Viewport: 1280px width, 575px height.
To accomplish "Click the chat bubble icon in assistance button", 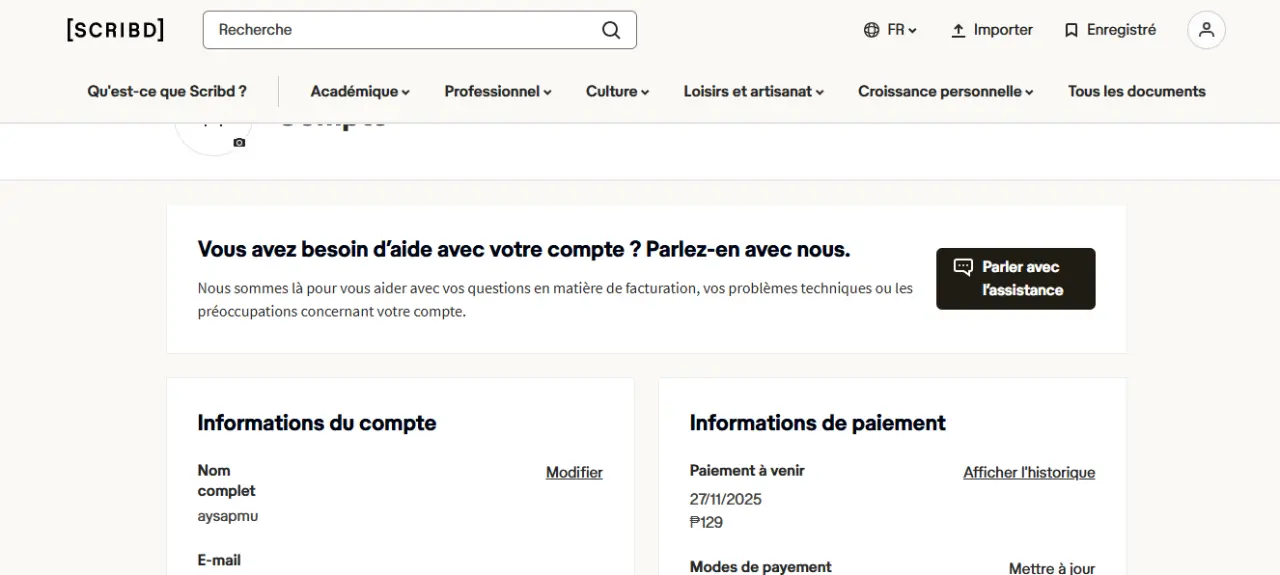I will click(x=963, y=267).
